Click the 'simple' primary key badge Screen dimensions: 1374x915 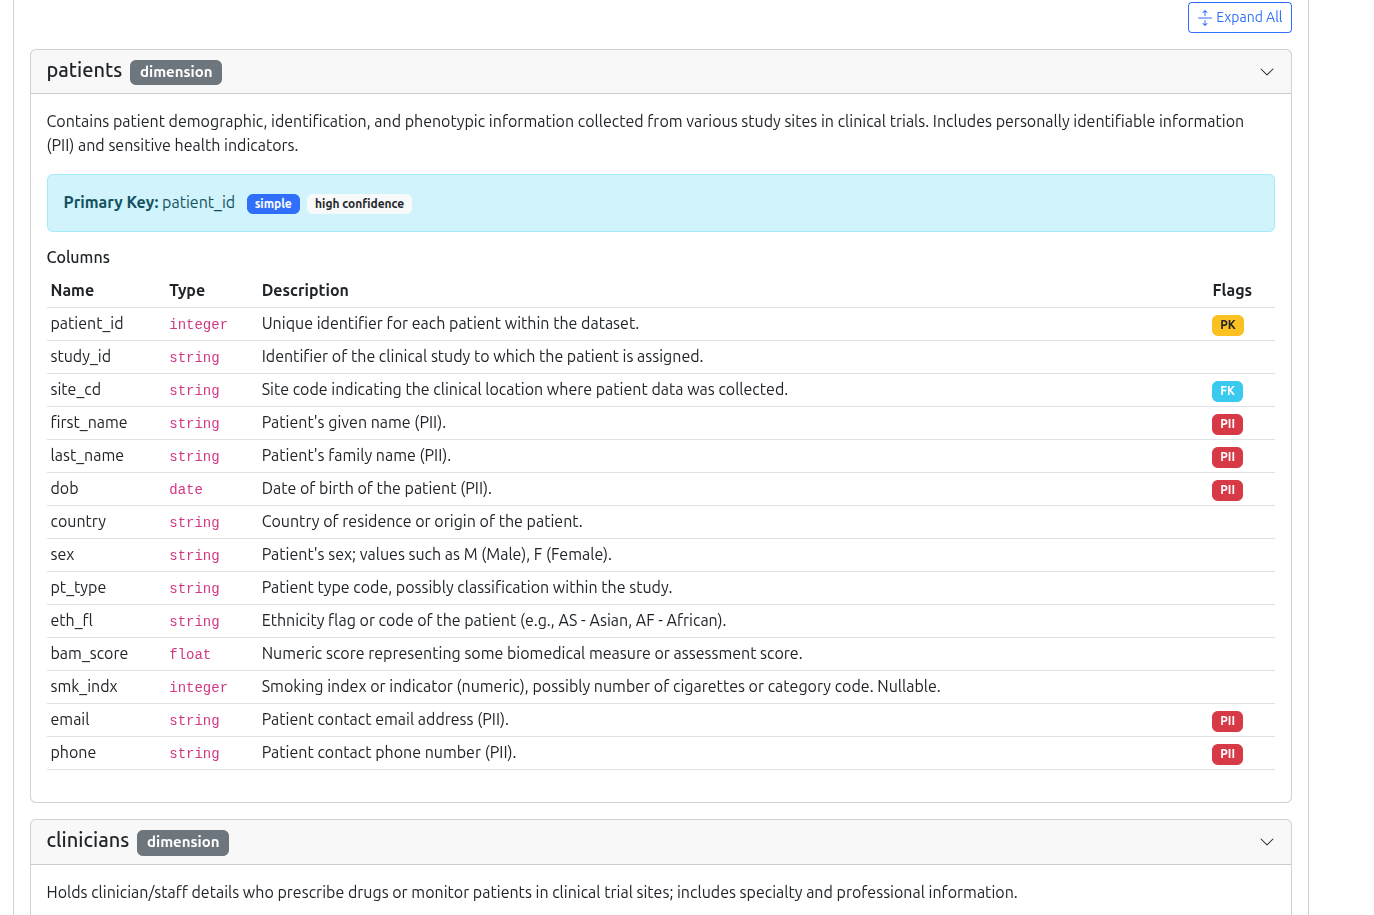click(273, 203)
